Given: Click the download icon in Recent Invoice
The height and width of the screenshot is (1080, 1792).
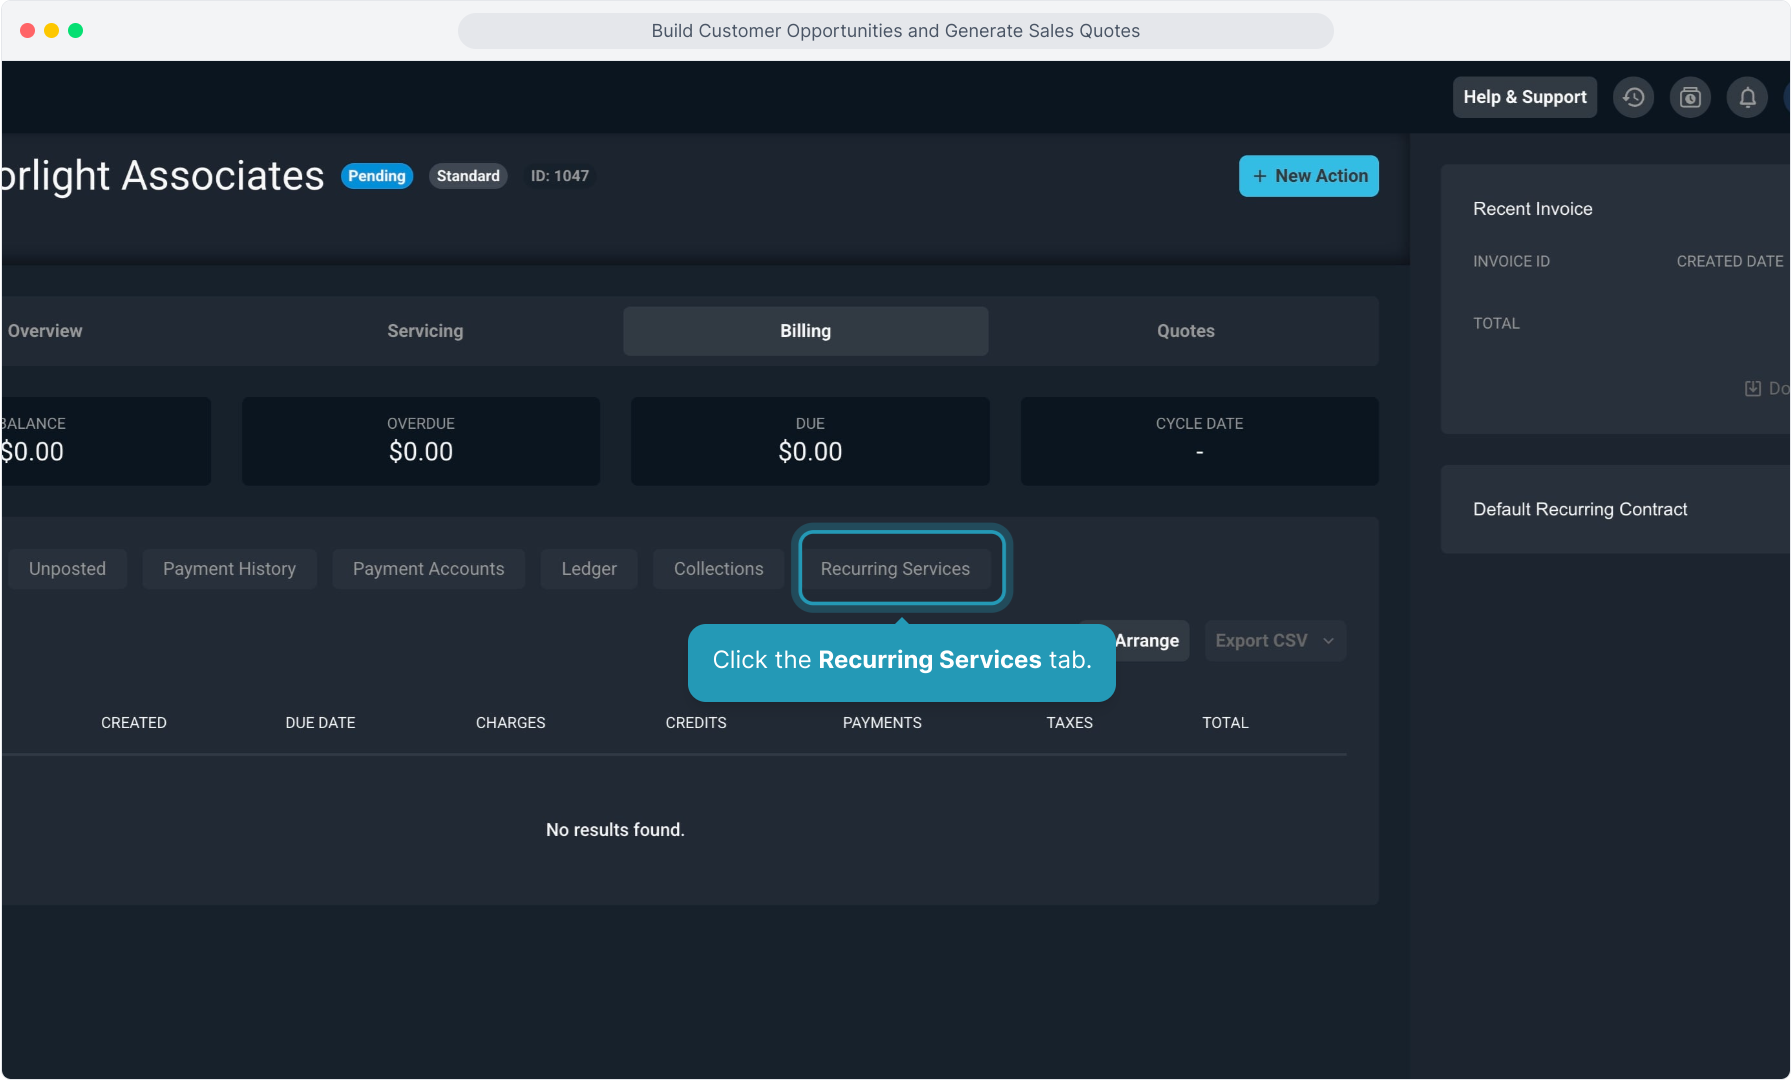Looking at the screenshot, I should pos(1753,388).
